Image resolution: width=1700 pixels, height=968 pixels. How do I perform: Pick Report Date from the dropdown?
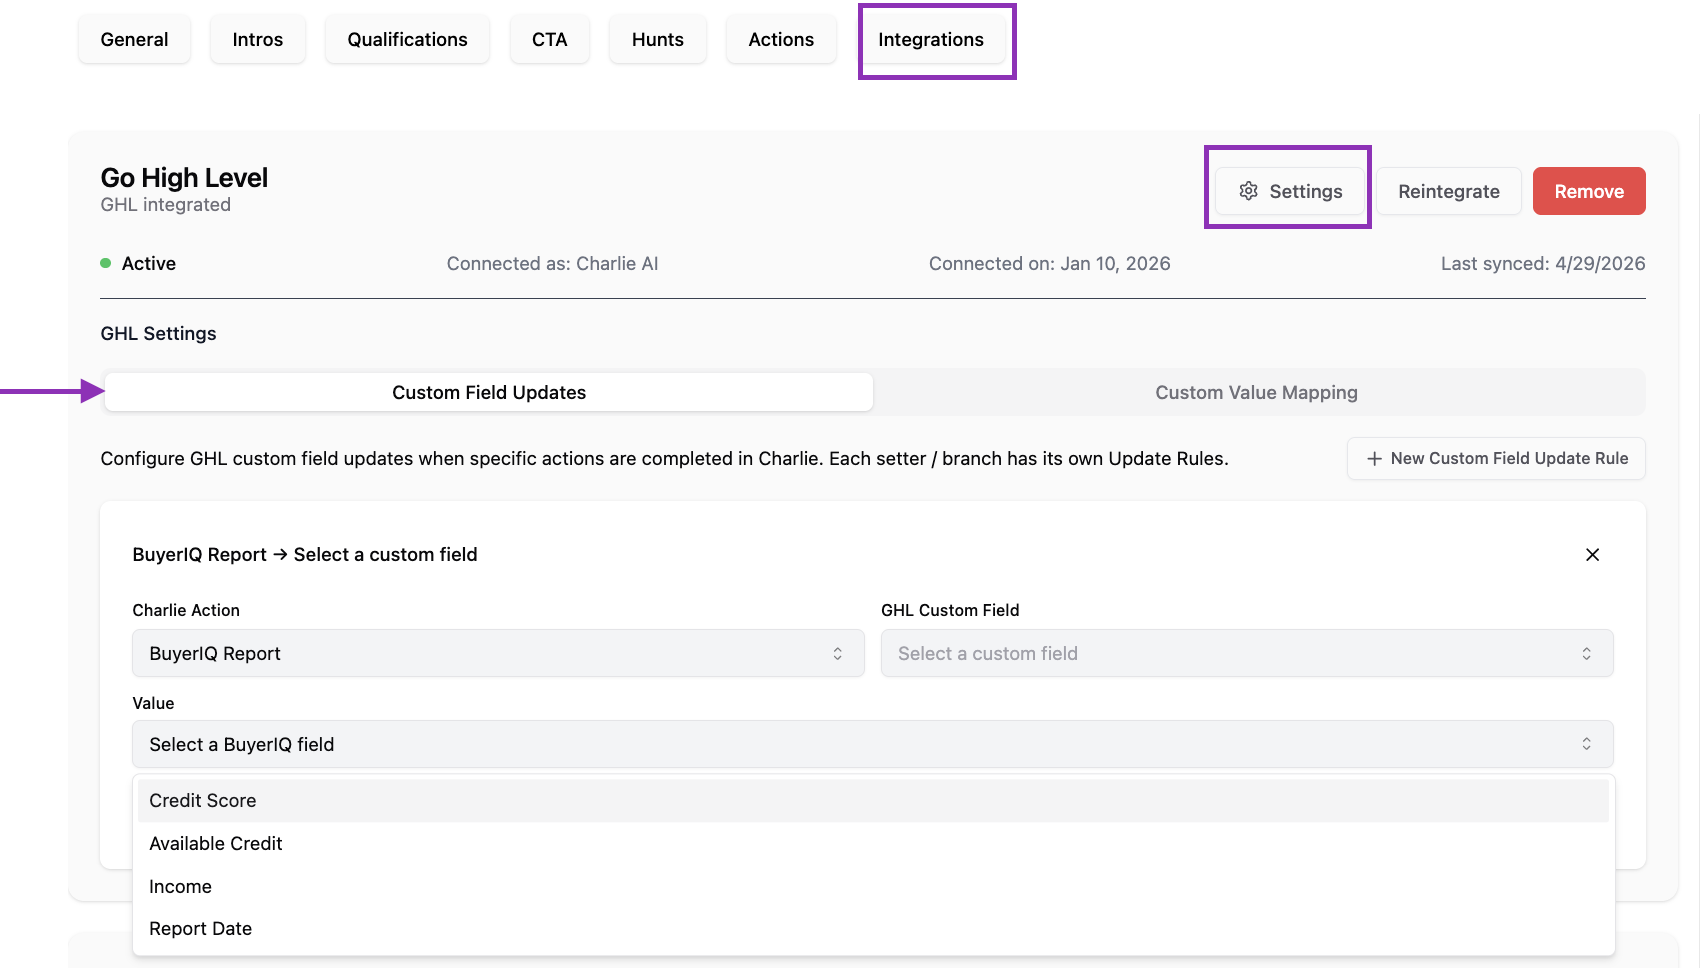pos(873,929)
